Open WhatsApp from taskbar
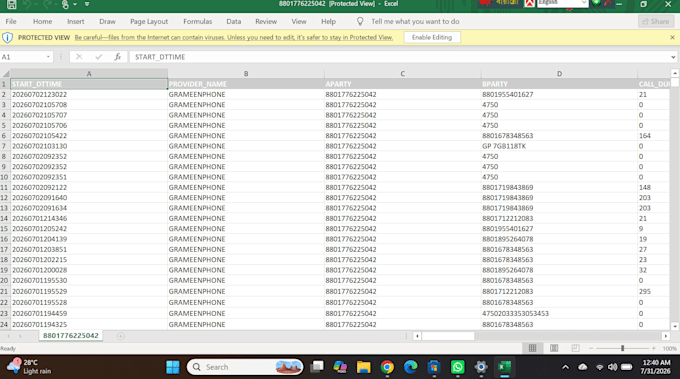Image resolution: width=680 pixels, height=379 pixels. (457, 367)
